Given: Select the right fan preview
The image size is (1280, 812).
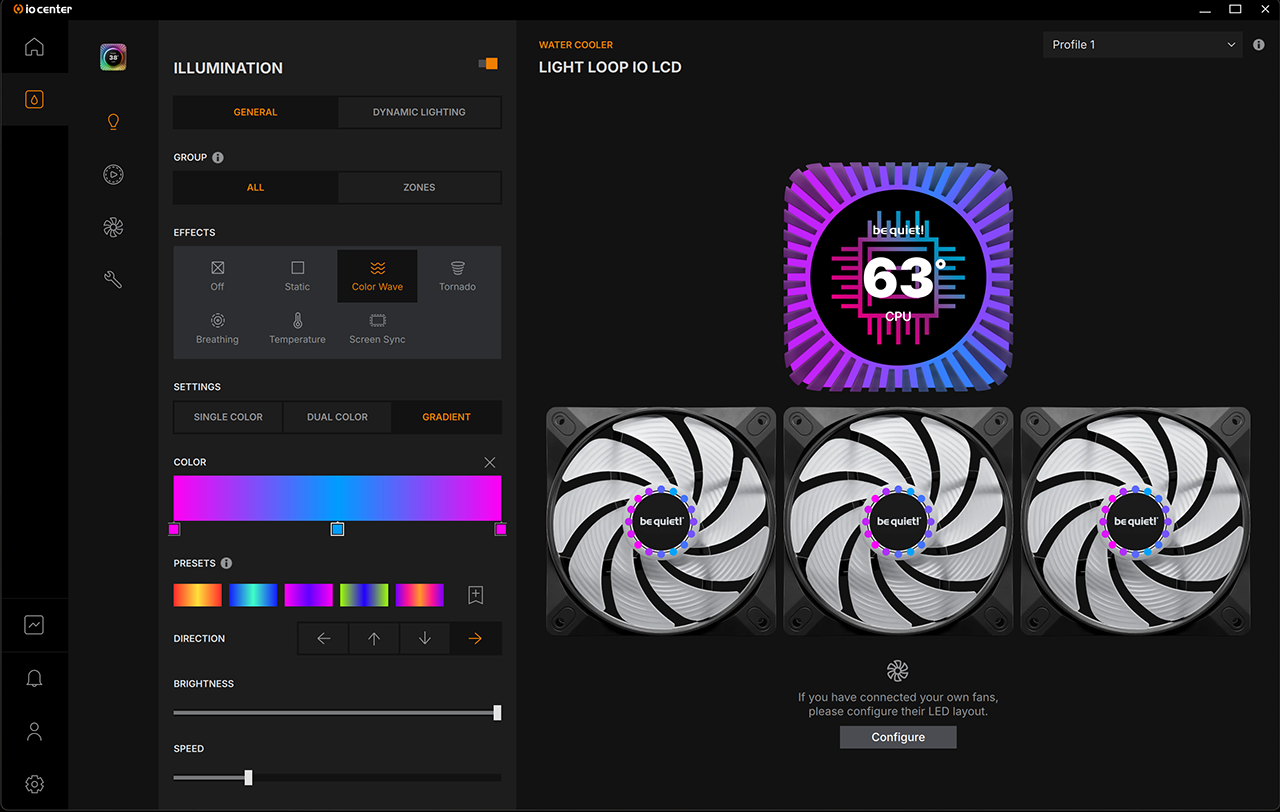Looking at the screenshot, I should coord(1135,520).
